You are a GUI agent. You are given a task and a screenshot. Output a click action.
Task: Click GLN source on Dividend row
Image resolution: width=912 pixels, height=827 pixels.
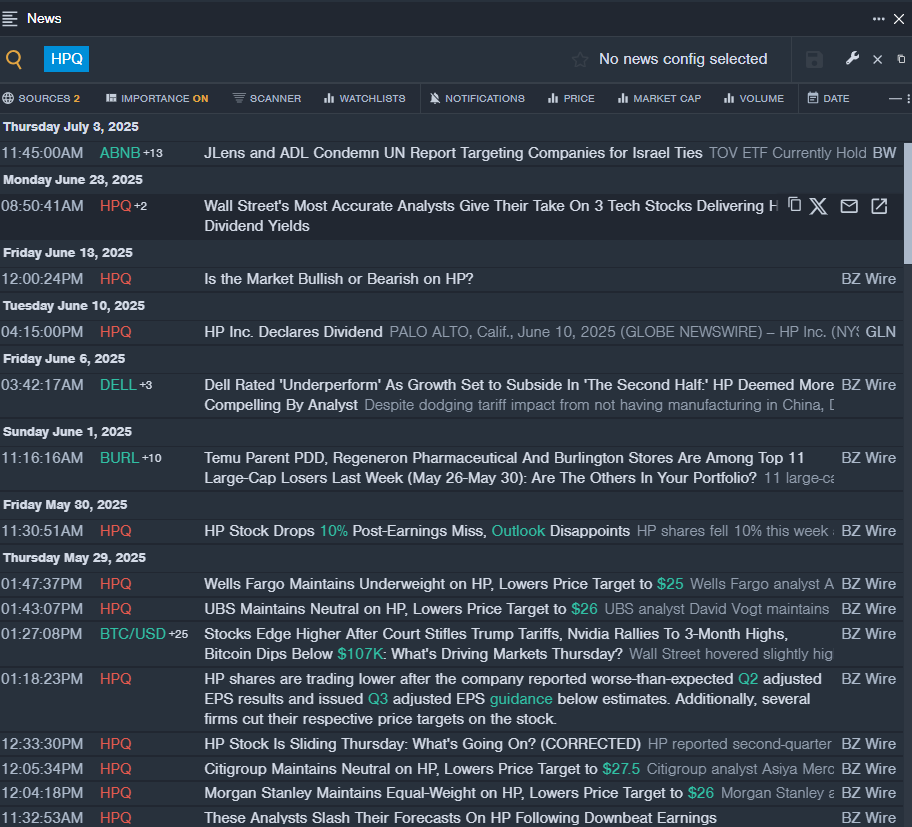(881, 332)
